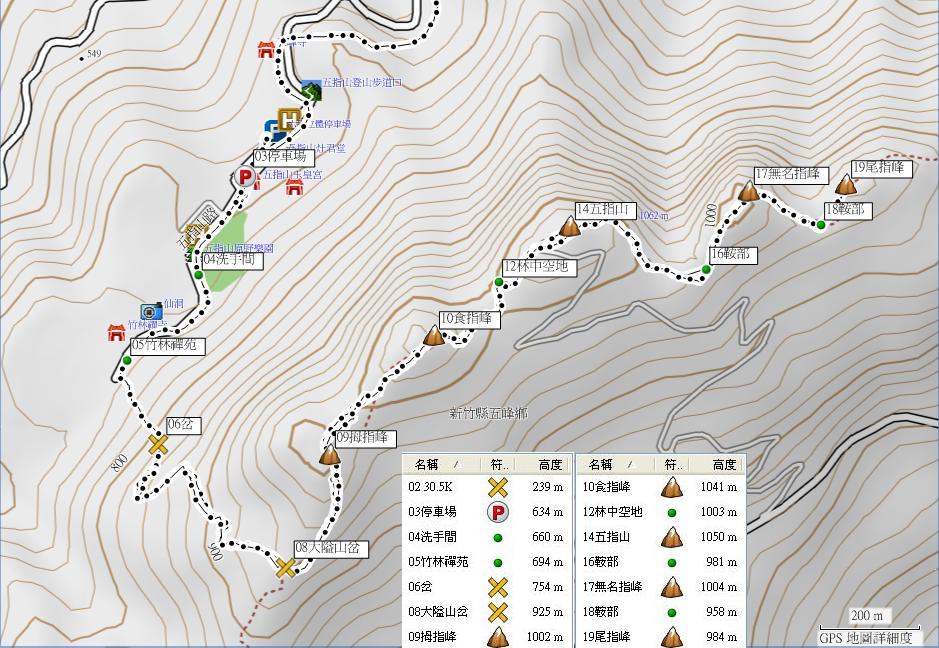
Task: Click the red temple icon beside 竹林禪寺
Action: [x=117, y=332]
